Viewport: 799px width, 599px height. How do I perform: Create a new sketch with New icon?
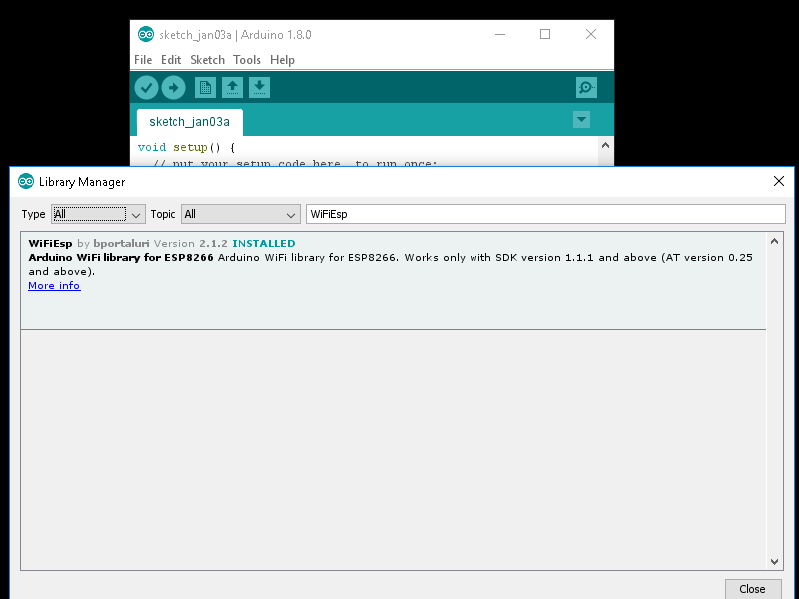[x=205, y=88]
